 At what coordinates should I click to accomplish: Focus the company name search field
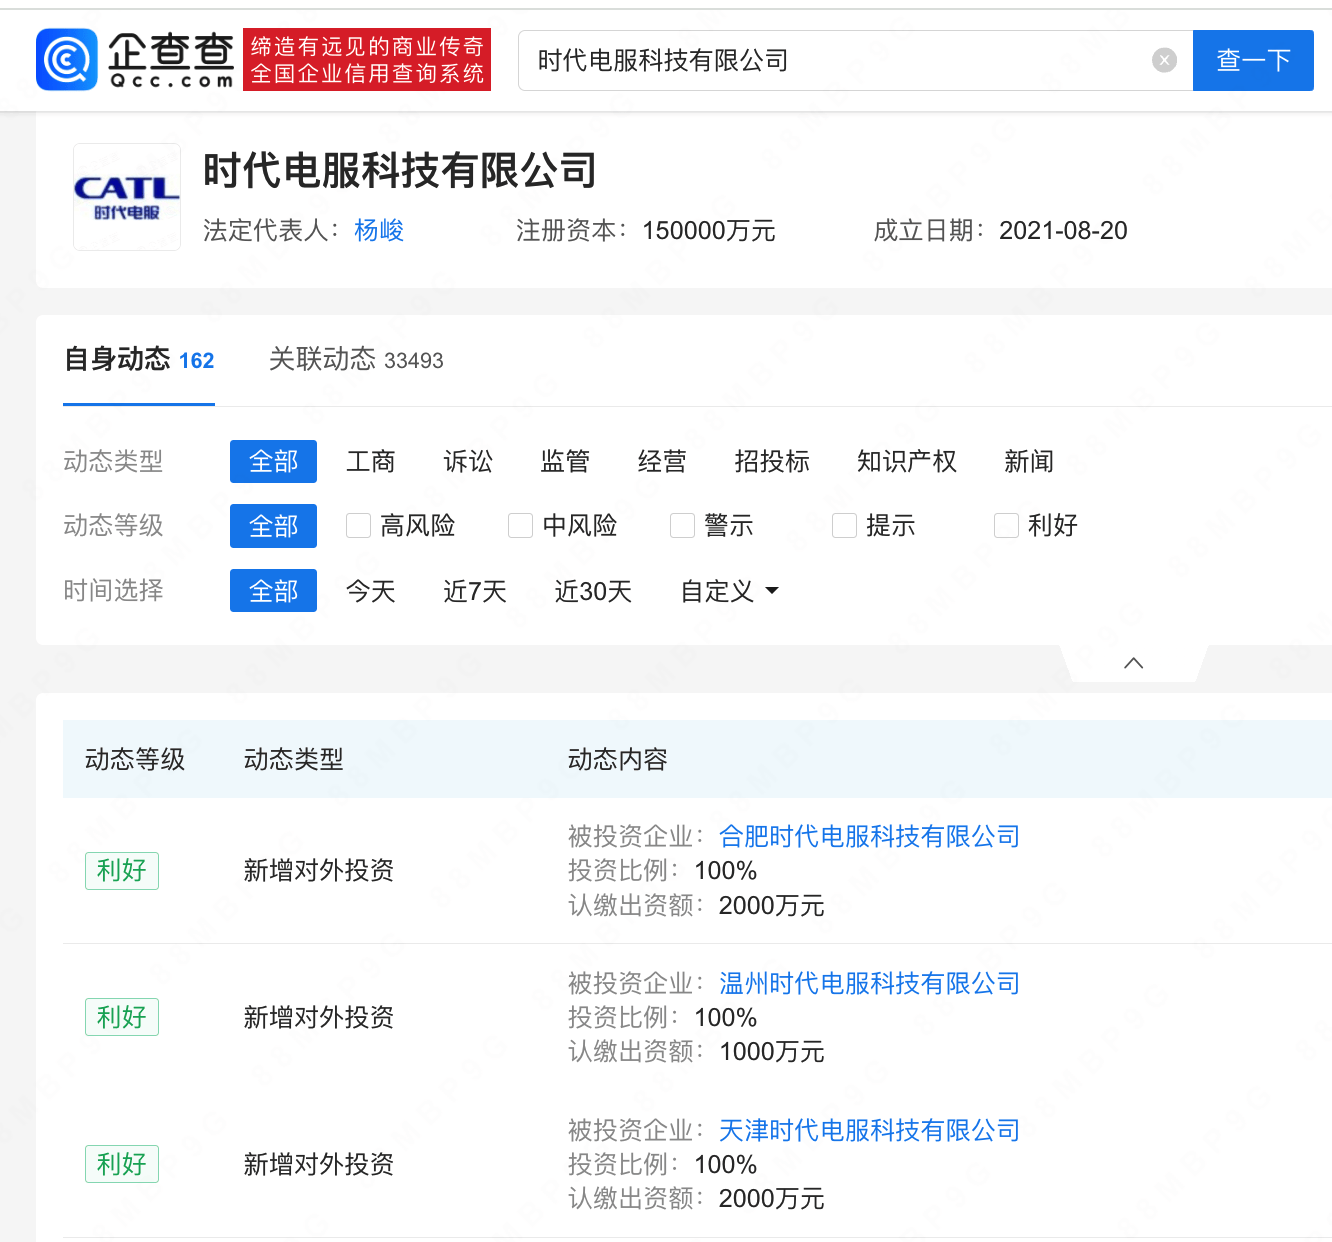point(855,61)
